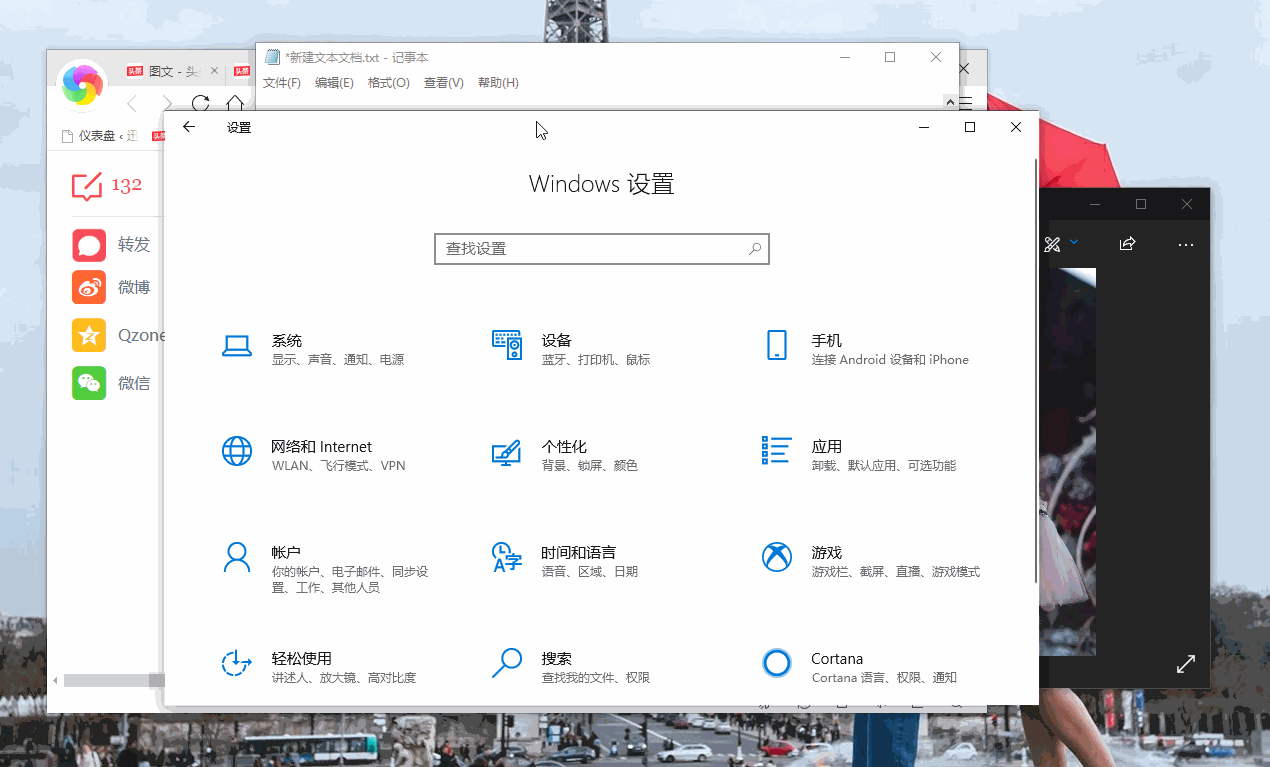Click the 查找设置 search field

[601, 248]
